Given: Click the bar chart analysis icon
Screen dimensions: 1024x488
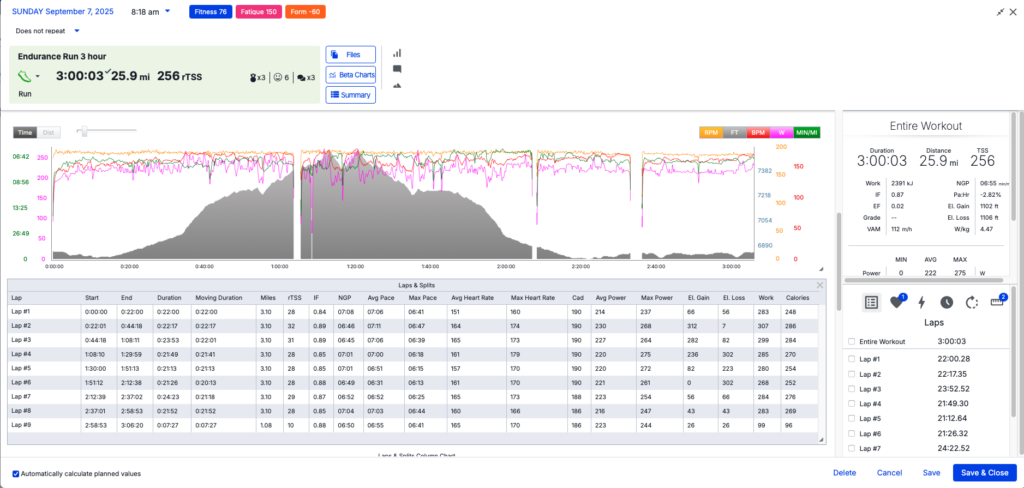Looking at the screenshot, I should [x=397, y=53].
